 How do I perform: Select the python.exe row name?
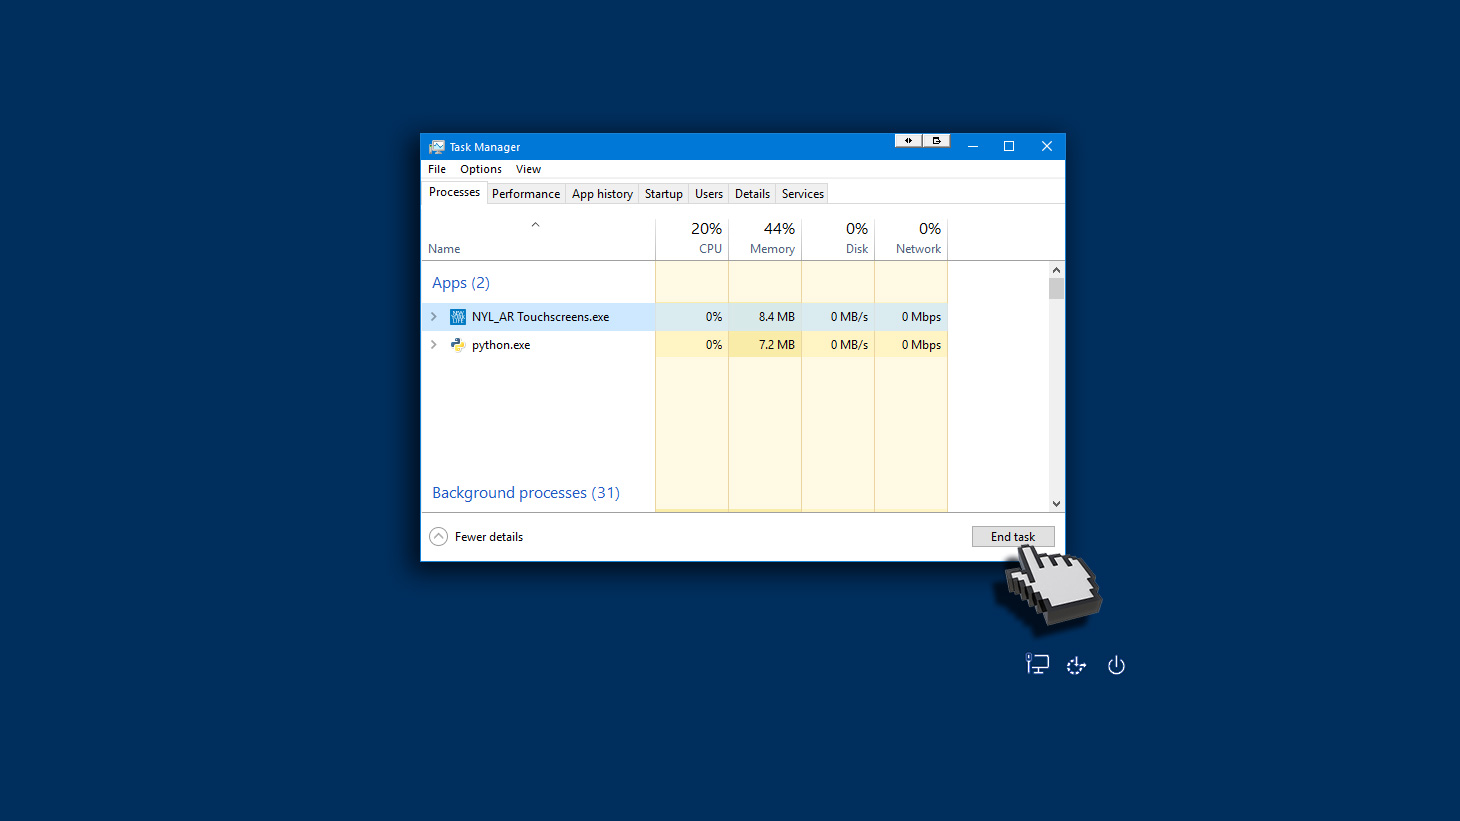point(501,345)
